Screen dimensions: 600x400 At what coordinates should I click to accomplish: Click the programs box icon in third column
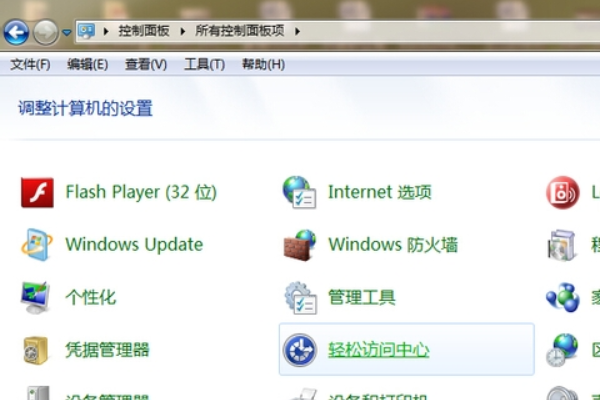(561, 245)
